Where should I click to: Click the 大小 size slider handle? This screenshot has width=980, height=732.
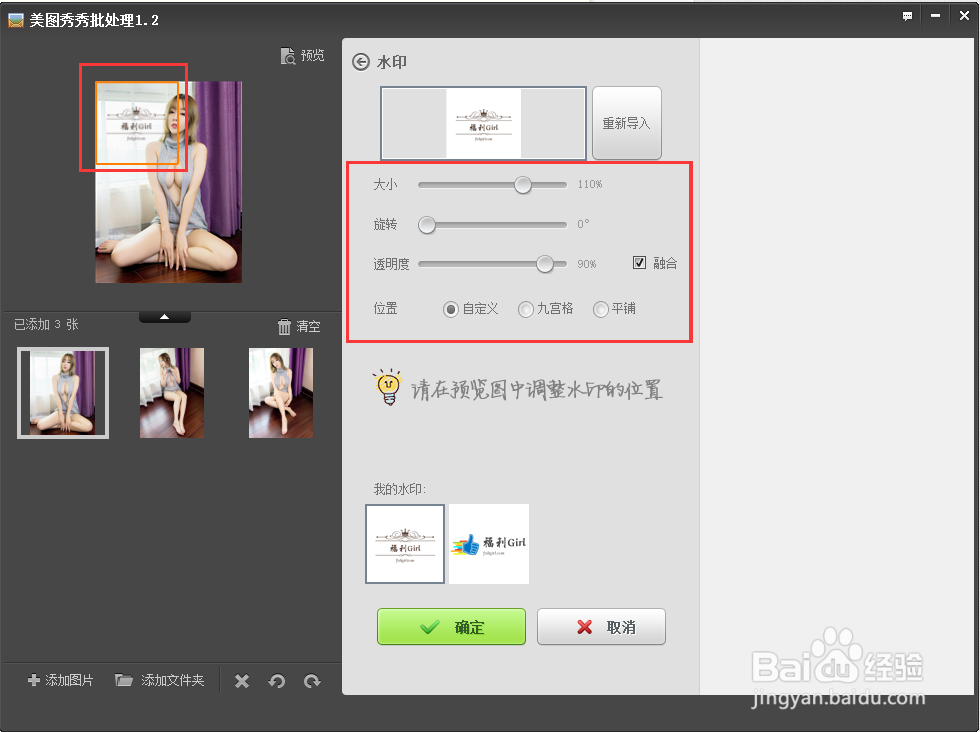(523, 185)
